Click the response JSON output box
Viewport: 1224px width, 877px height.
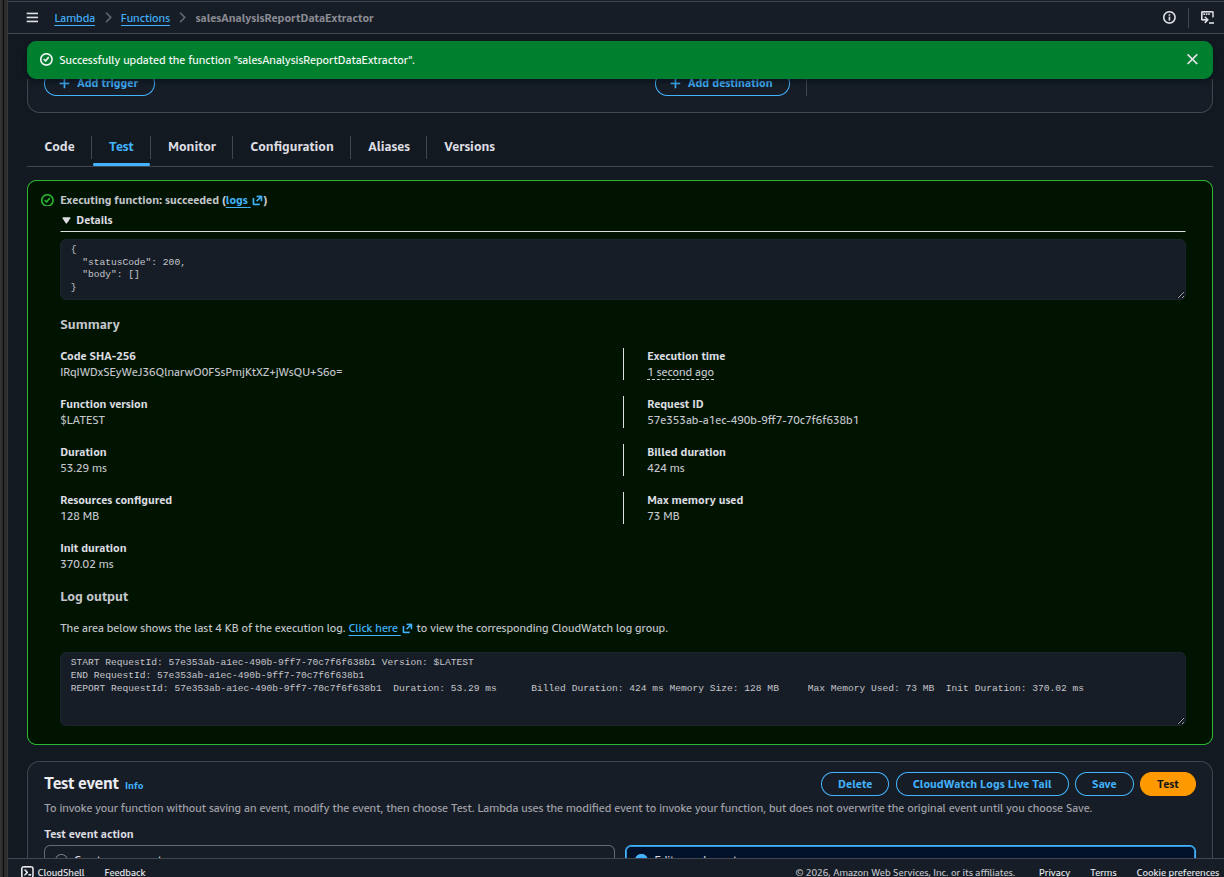coord(623,269)
